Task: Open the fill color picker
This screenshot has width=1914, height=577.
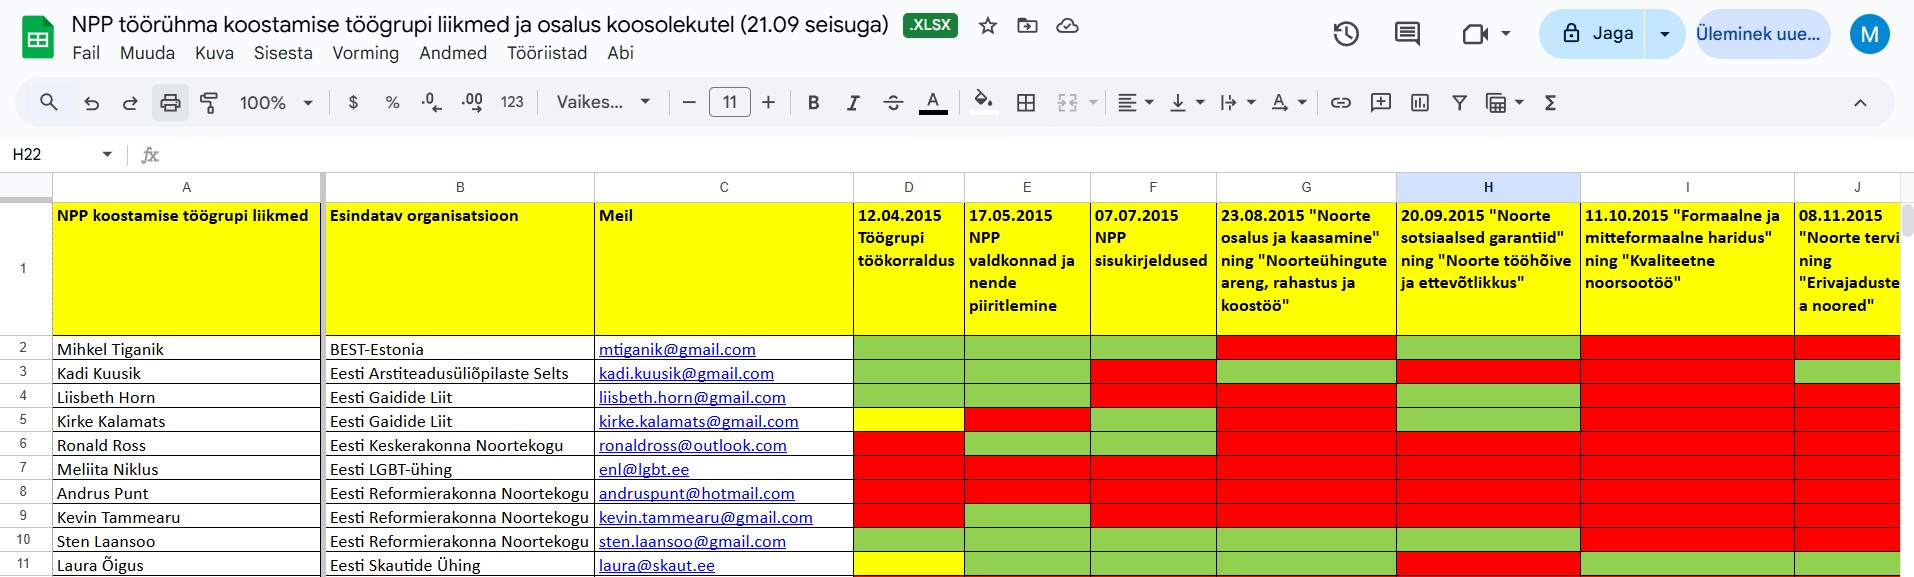Action: pos(983,103)
